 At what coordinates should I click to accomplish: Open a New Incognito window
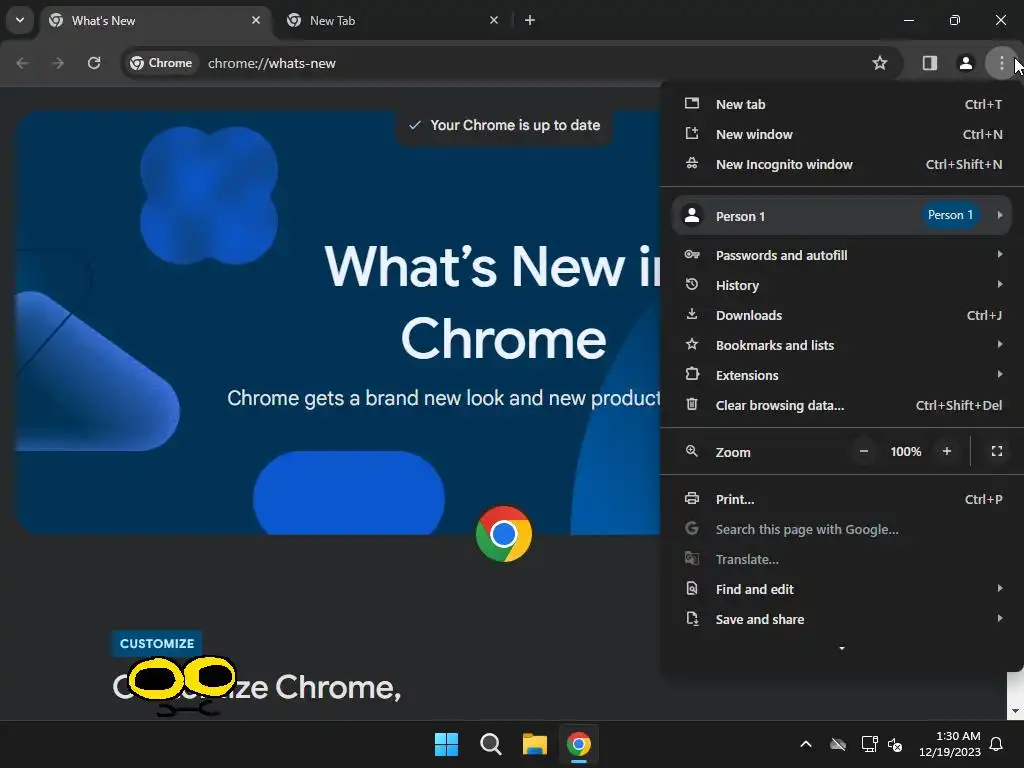pyautogui.click(x=842, y=165)
